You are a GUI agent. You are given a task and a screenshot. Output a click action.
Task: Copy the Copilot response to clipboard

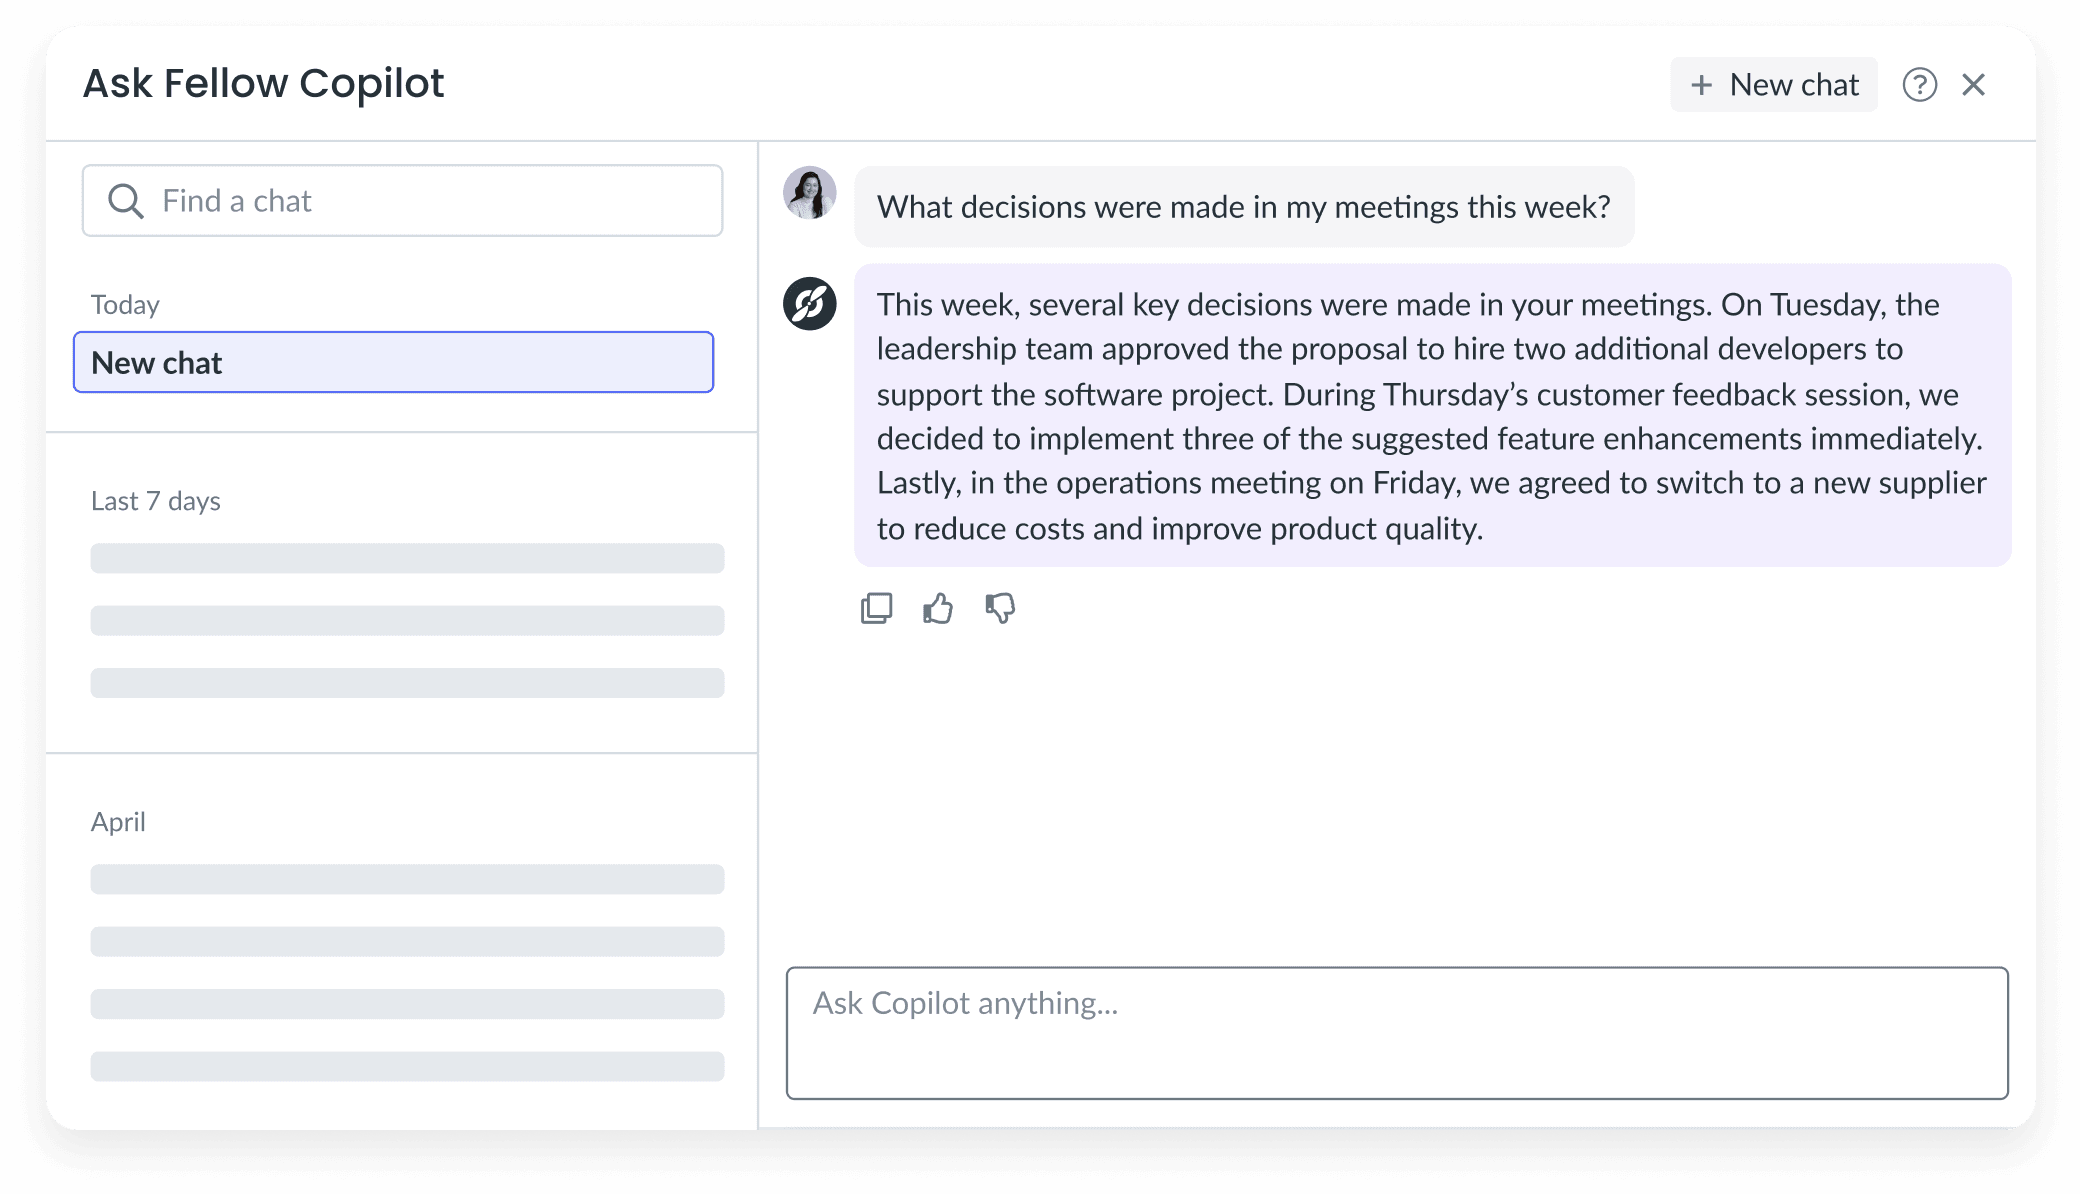pyautogui.click(x=876, y=608)
